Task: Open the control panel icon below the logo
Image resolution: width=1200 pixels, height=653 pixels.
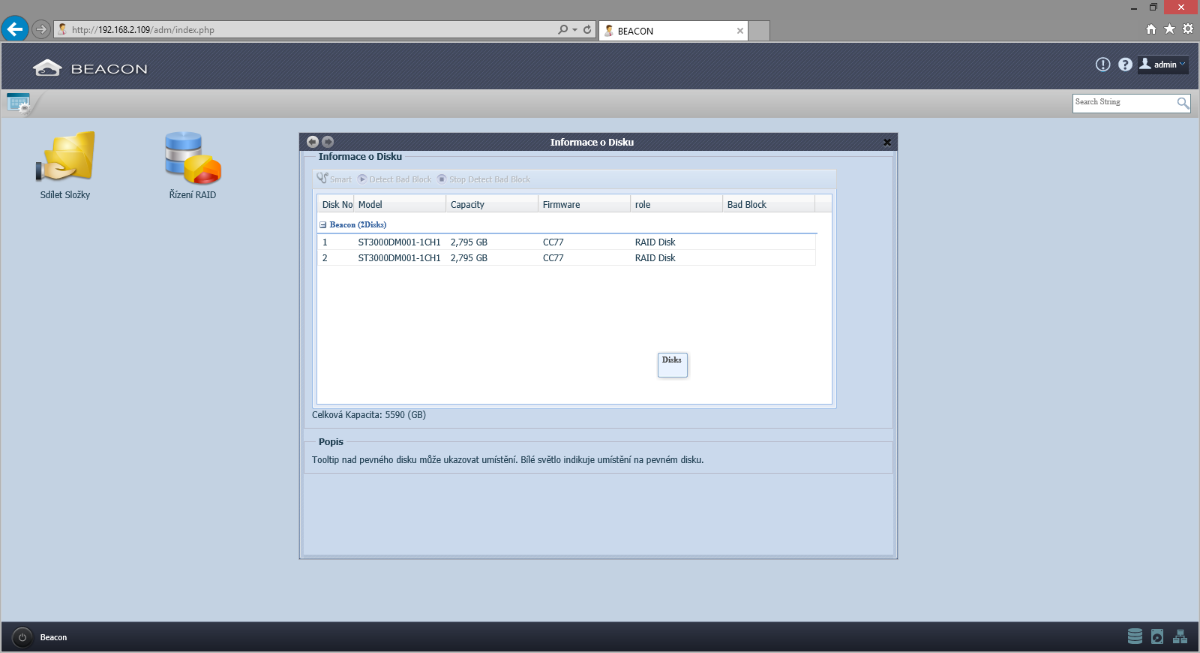Action: (x=18, y=101)
